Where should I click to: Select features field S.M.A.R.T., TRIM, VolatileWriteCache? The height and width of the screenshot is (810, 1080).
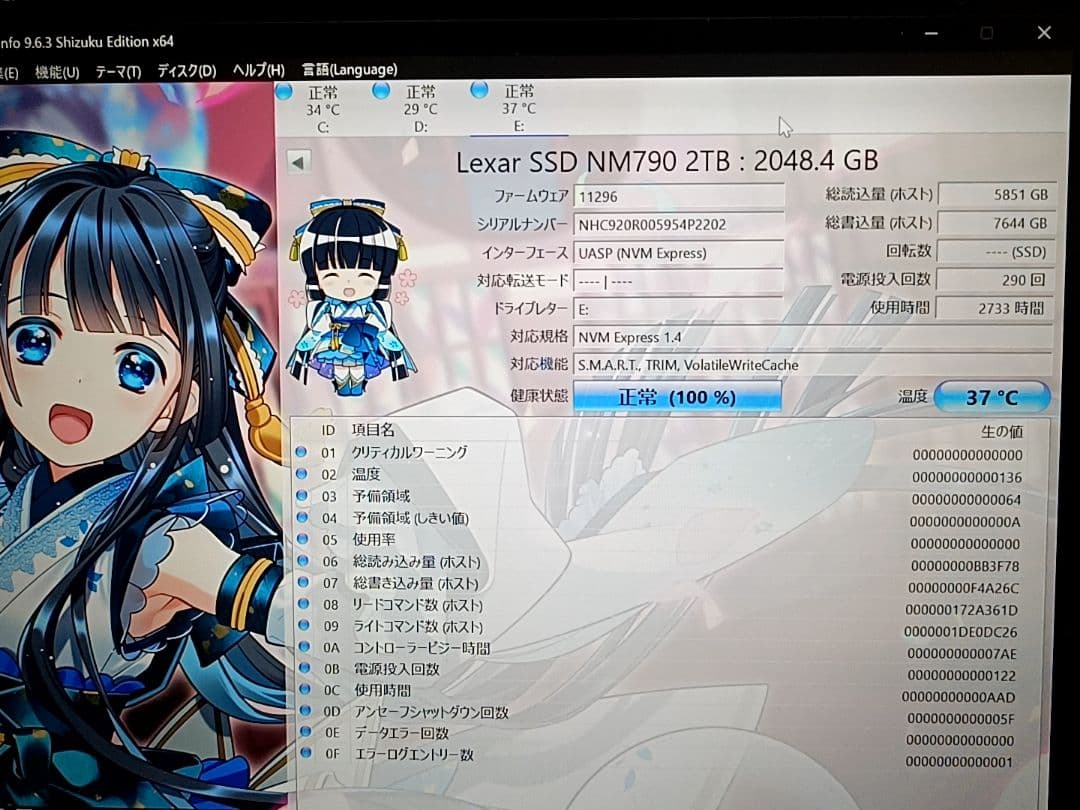[813, 365]
